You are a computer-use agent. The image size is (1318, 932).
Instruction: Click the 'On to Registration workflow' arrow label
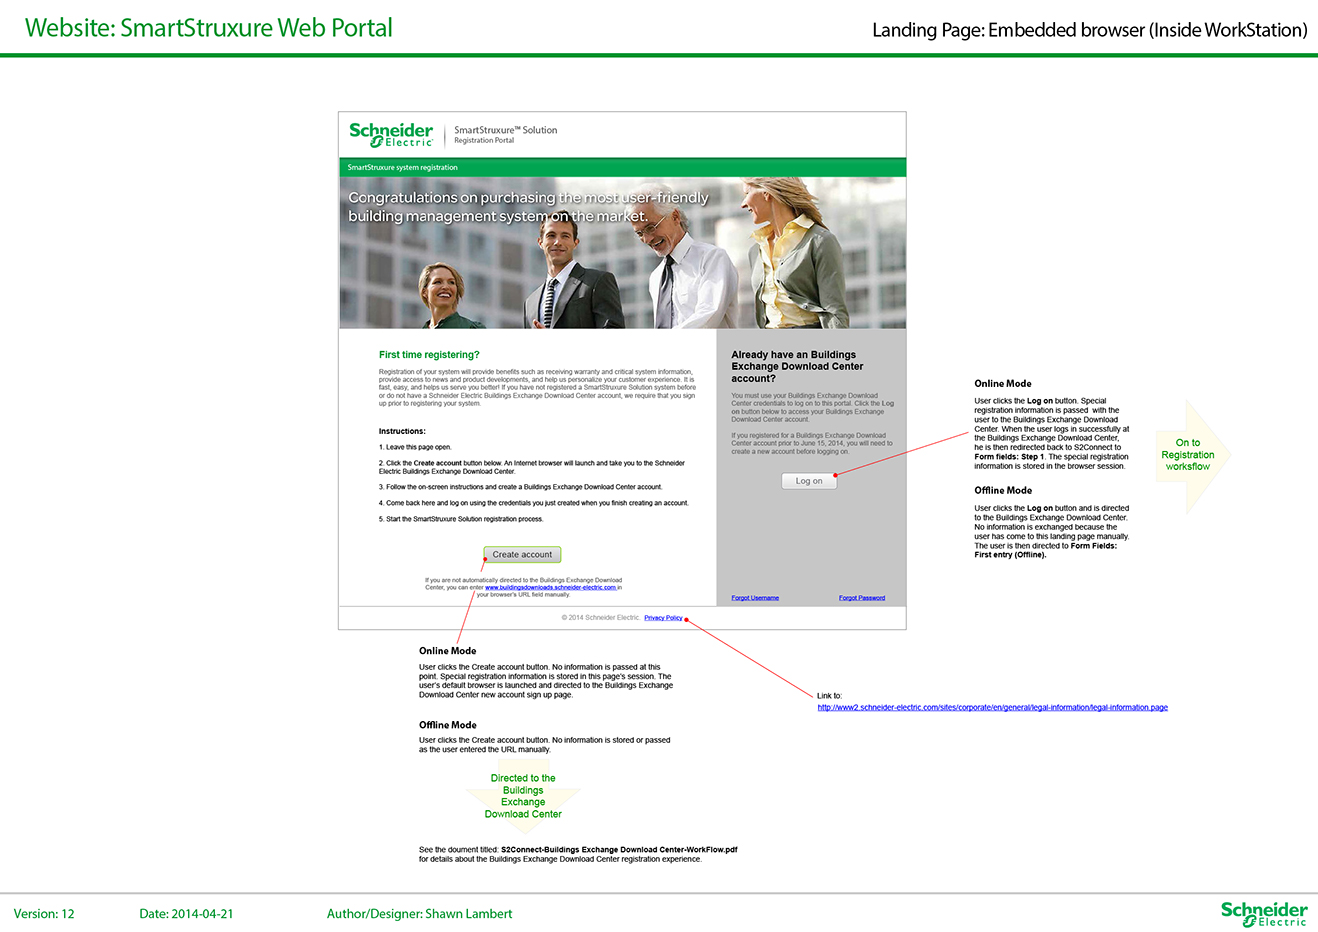[x=1188, y=455]
